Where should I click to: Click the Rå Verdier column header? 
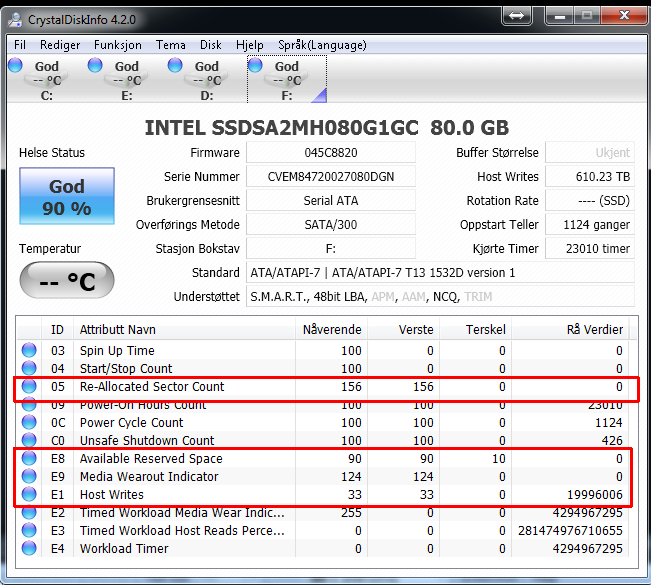[570, 329]
